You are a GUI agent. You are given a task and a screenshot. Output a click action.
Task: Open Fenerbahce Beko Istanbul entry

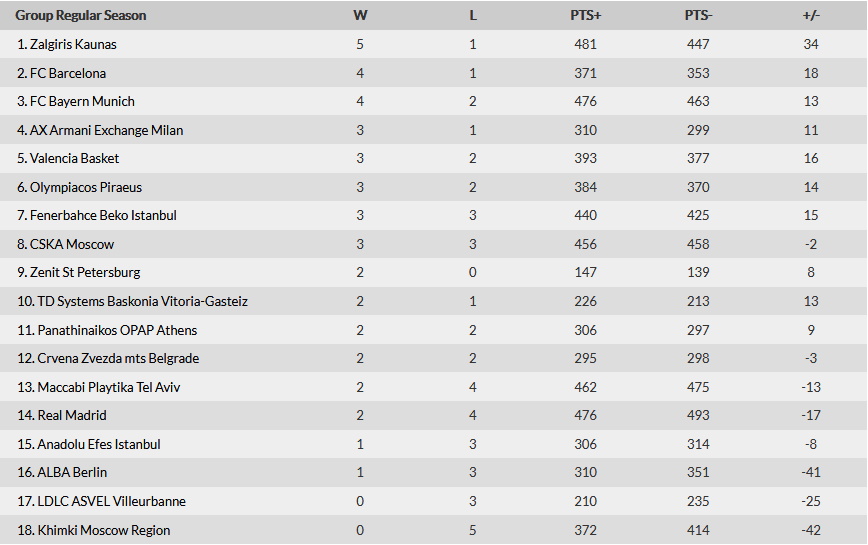point(103,215)
